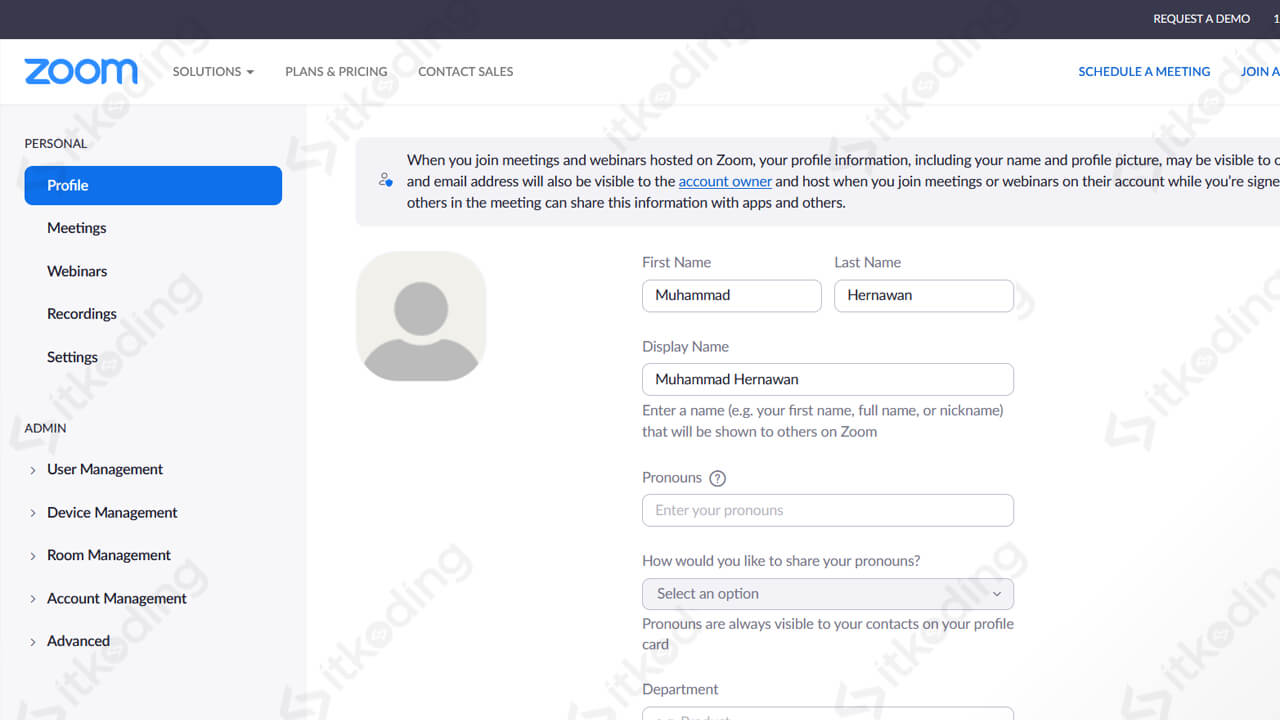This screenshot has width=1280, height=720.
Task: Click 'Pronouns are always visible' hint text
Action: [828, 634]
